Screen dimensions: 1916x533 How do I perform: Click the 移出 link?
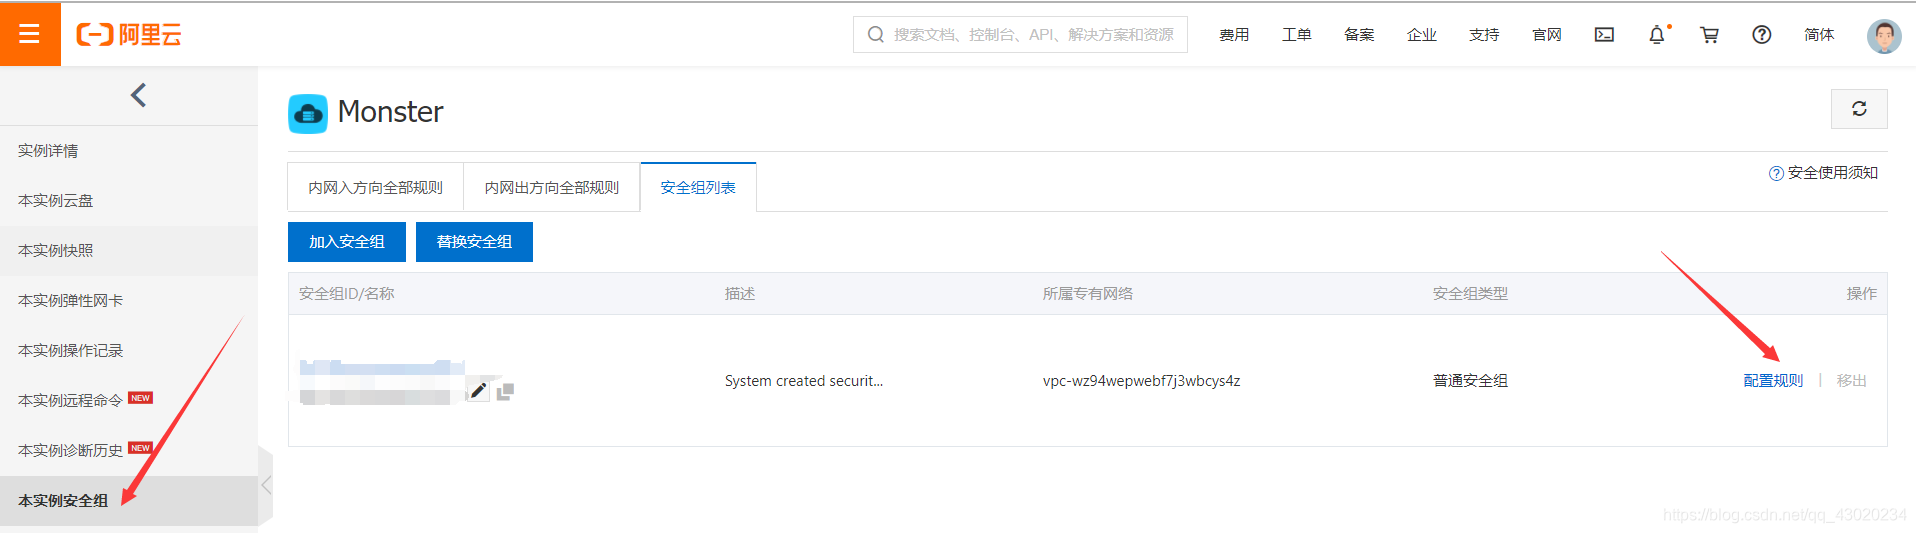[1852, 381]
